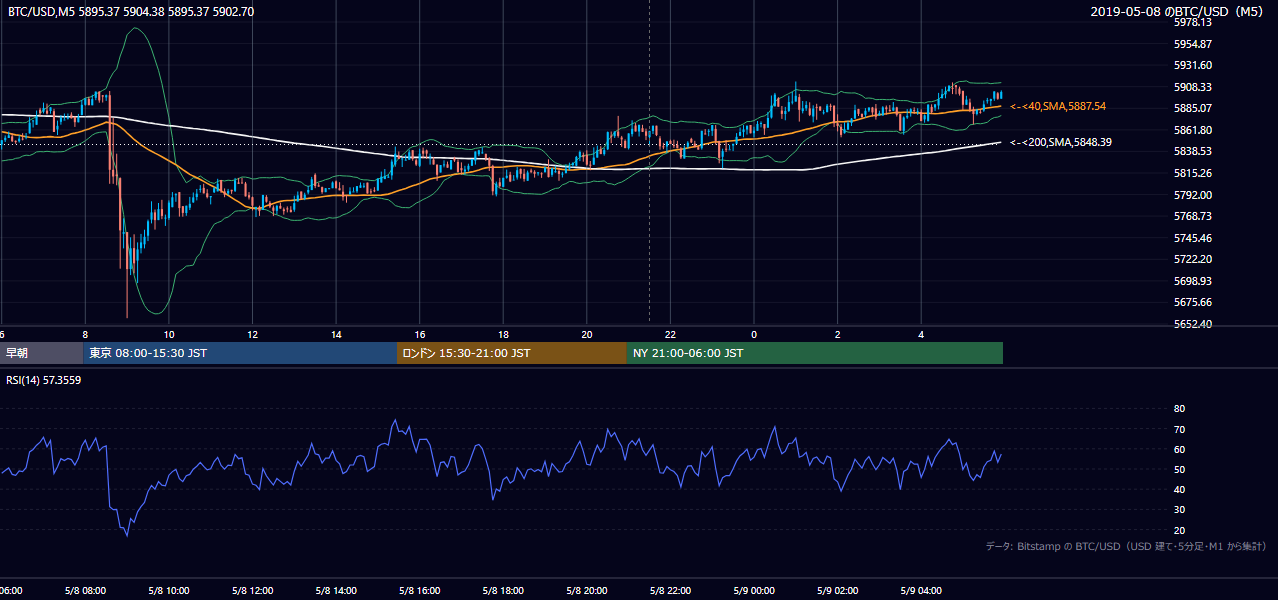
Task: Click hour tick 18 below the candlestick chart
Action: coord(503,335)
